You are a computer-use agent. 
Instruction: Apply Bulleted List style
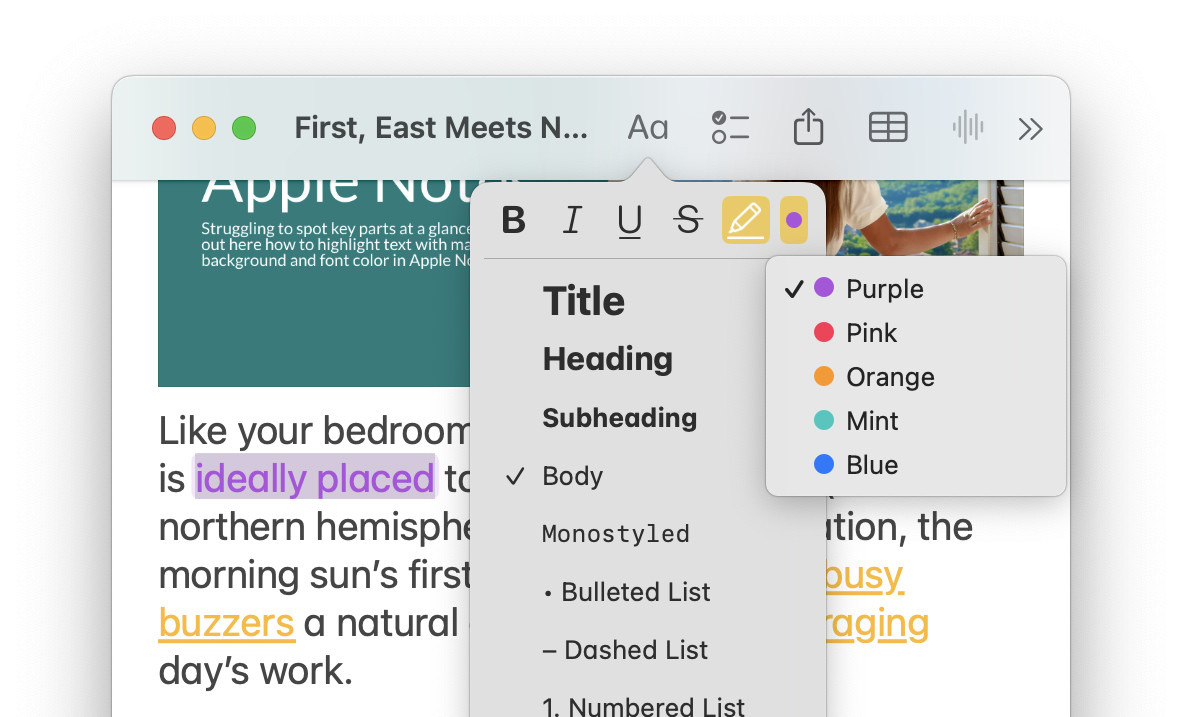pos(627,592)
